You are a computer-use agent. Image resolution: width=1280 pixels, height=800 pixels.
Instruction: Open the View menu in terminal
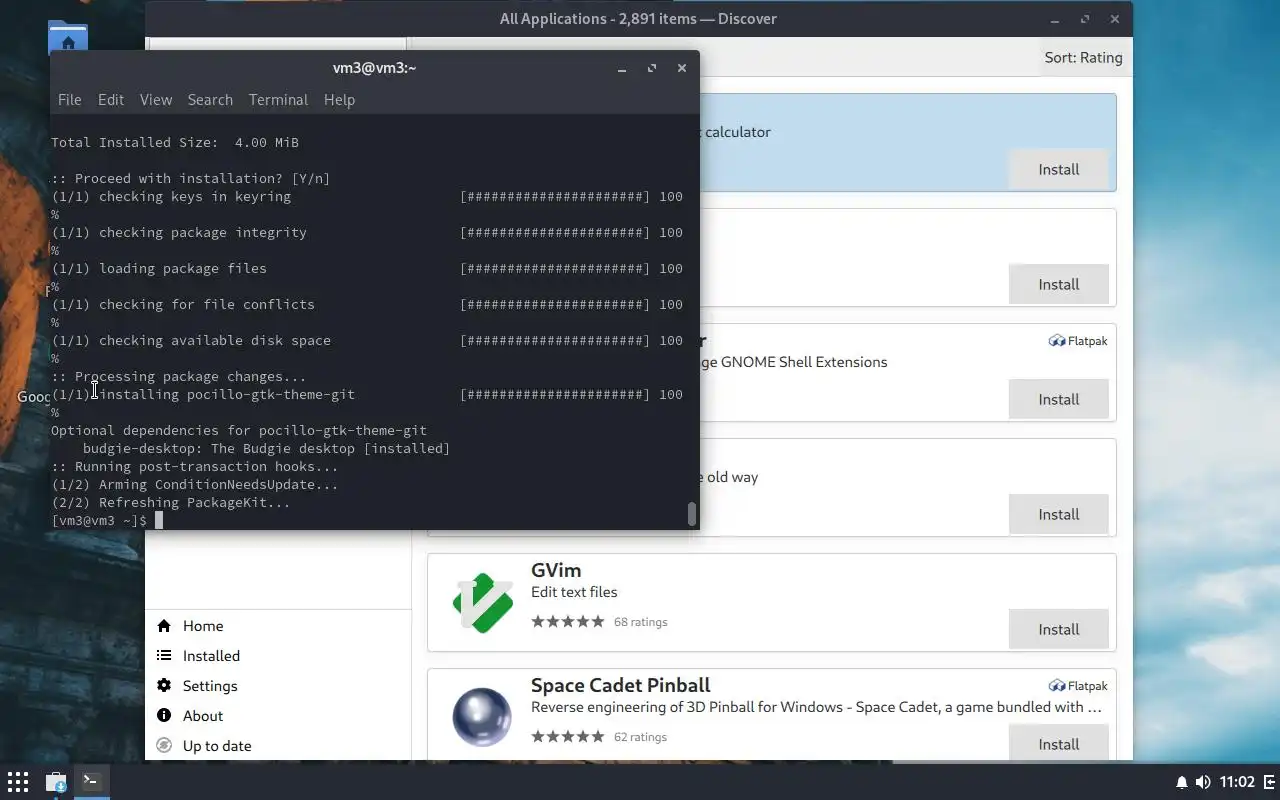coord(156,100)
